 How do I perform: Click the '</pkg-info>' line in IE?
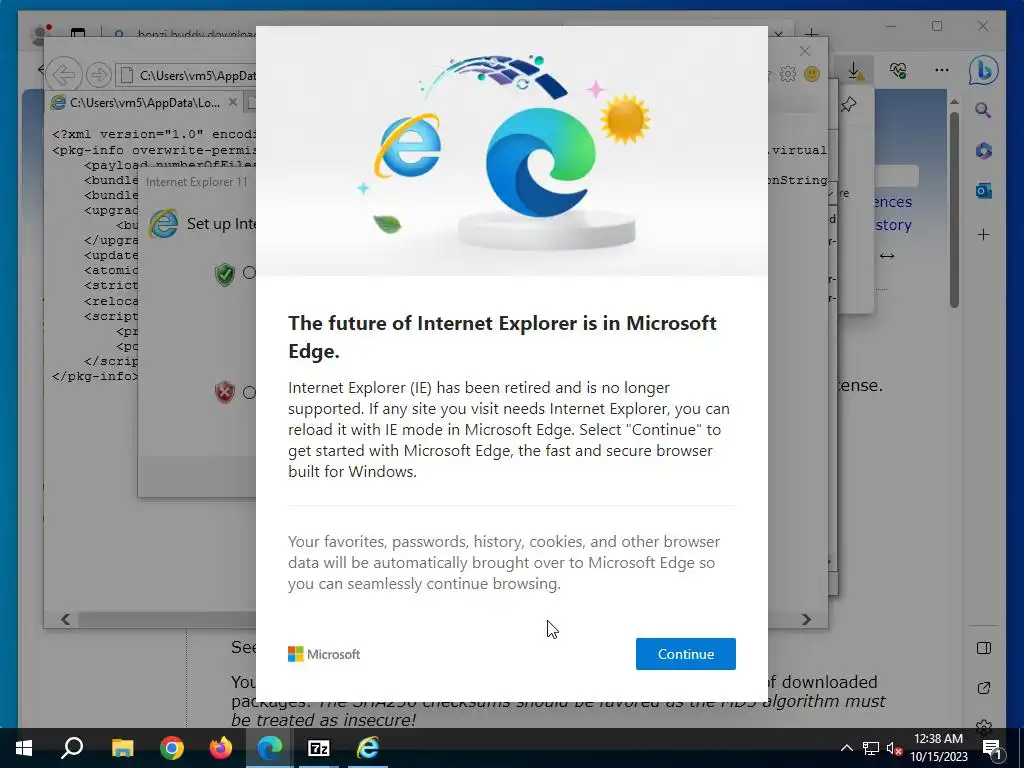(x=95, y=376)
